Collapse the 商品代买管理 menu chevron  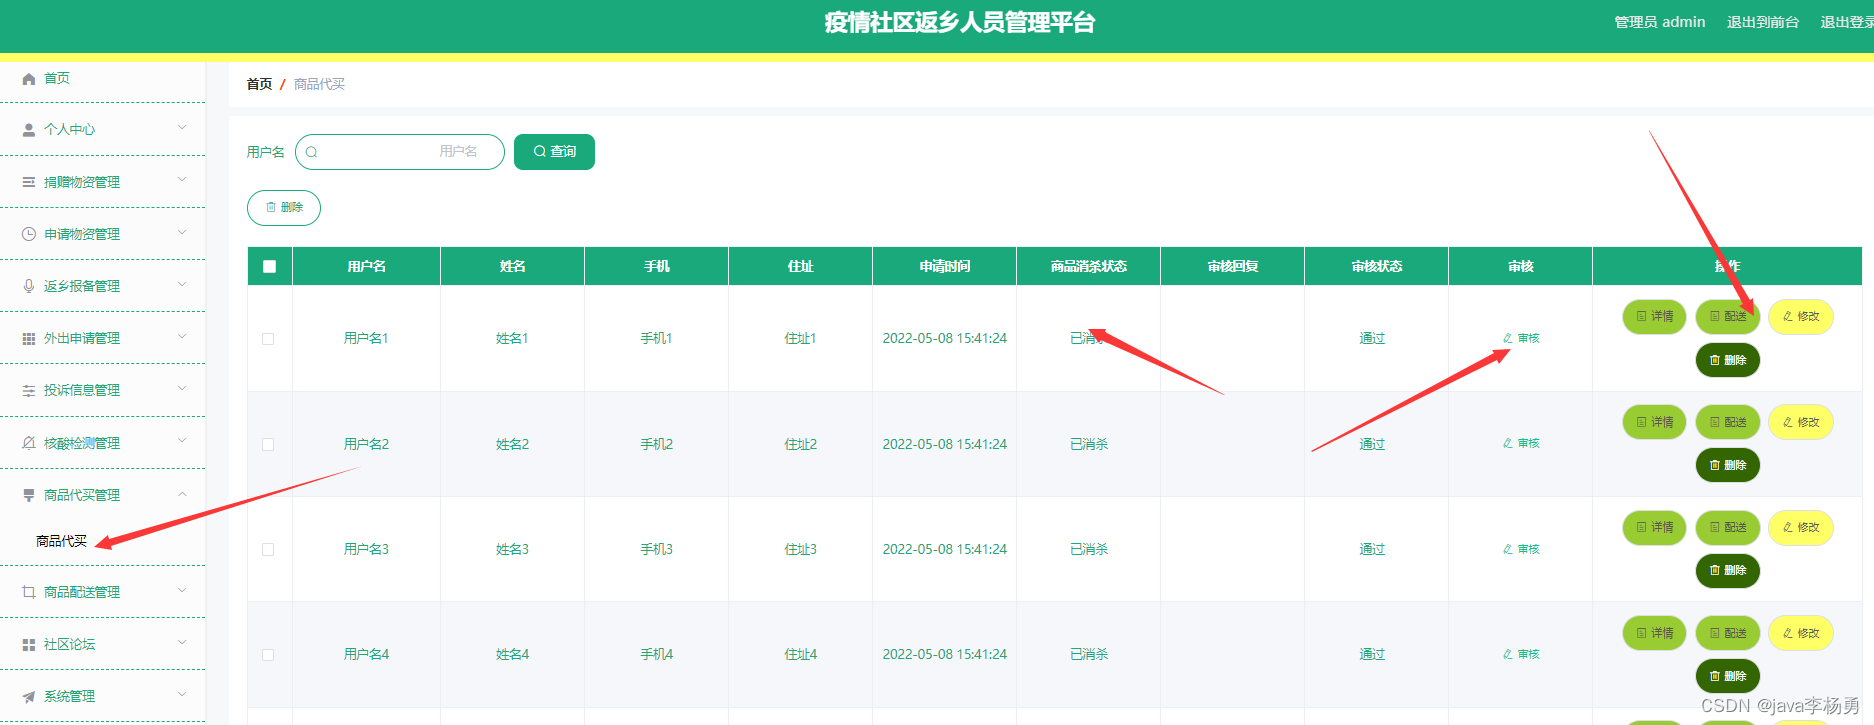[x=182, y=493]
